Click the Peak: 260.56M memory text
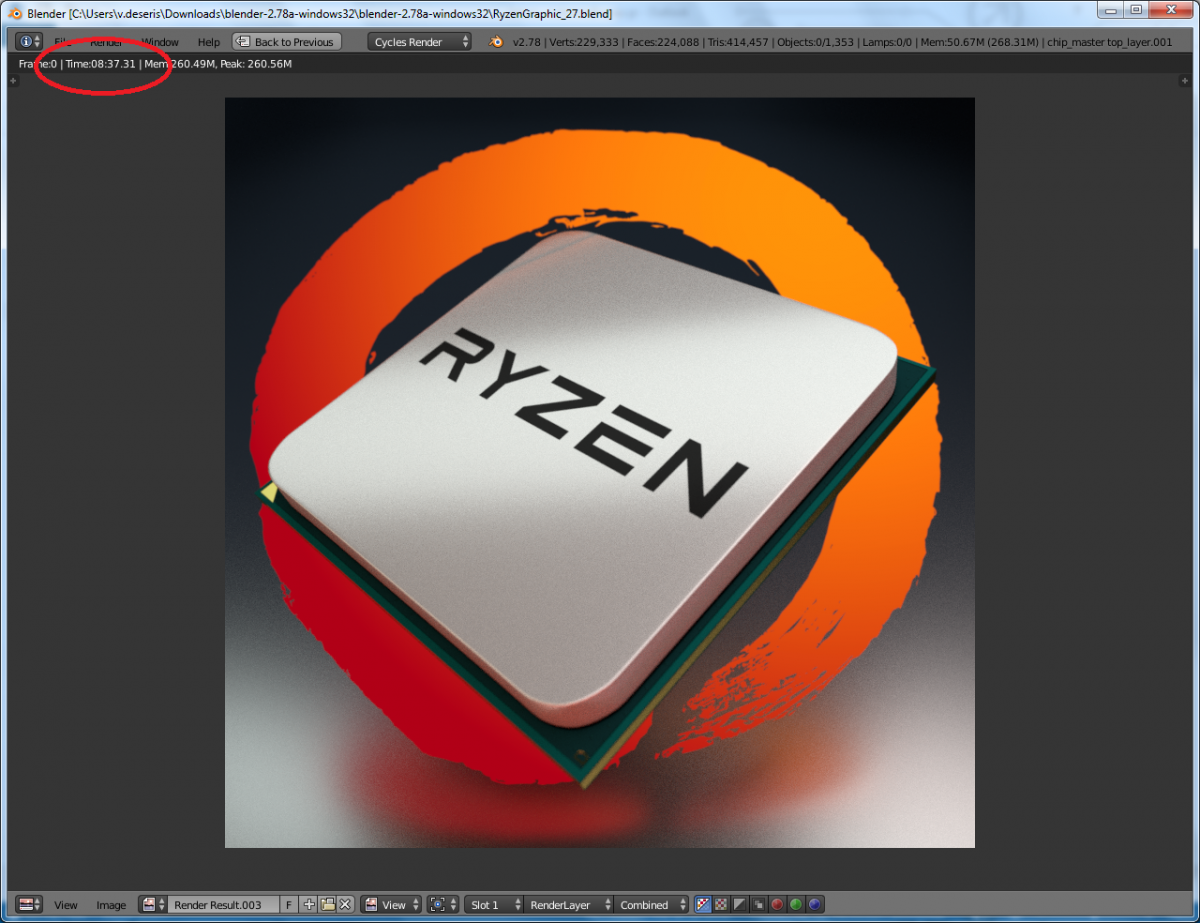 [x=256, y=64]
